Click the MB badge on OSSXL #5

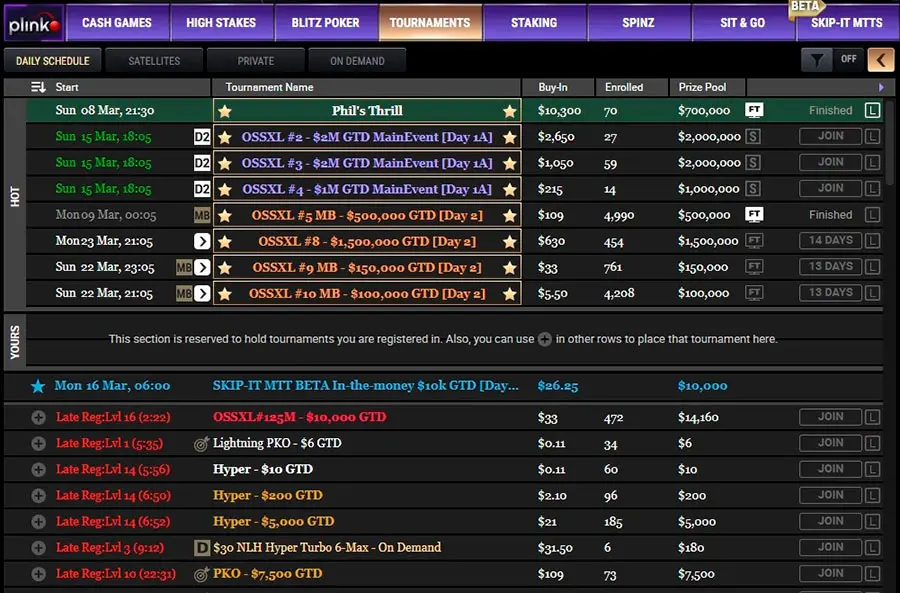pos(200,214)
